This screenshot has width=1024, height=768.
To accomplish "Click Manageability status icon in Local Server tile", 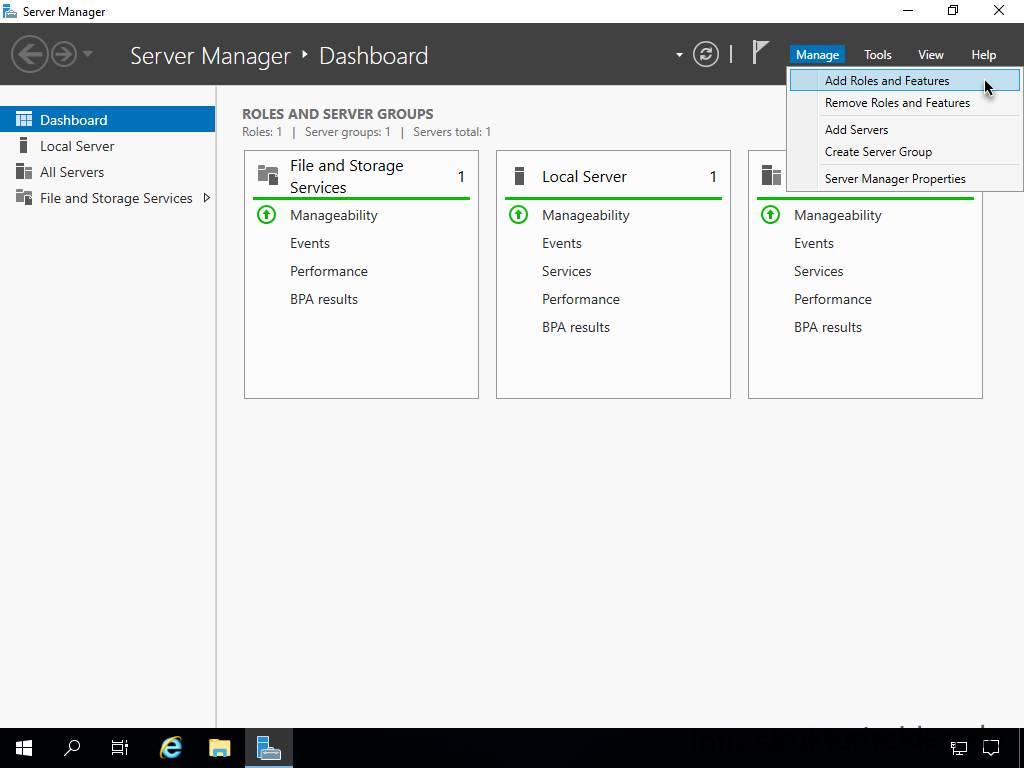I will pos(519,214).
